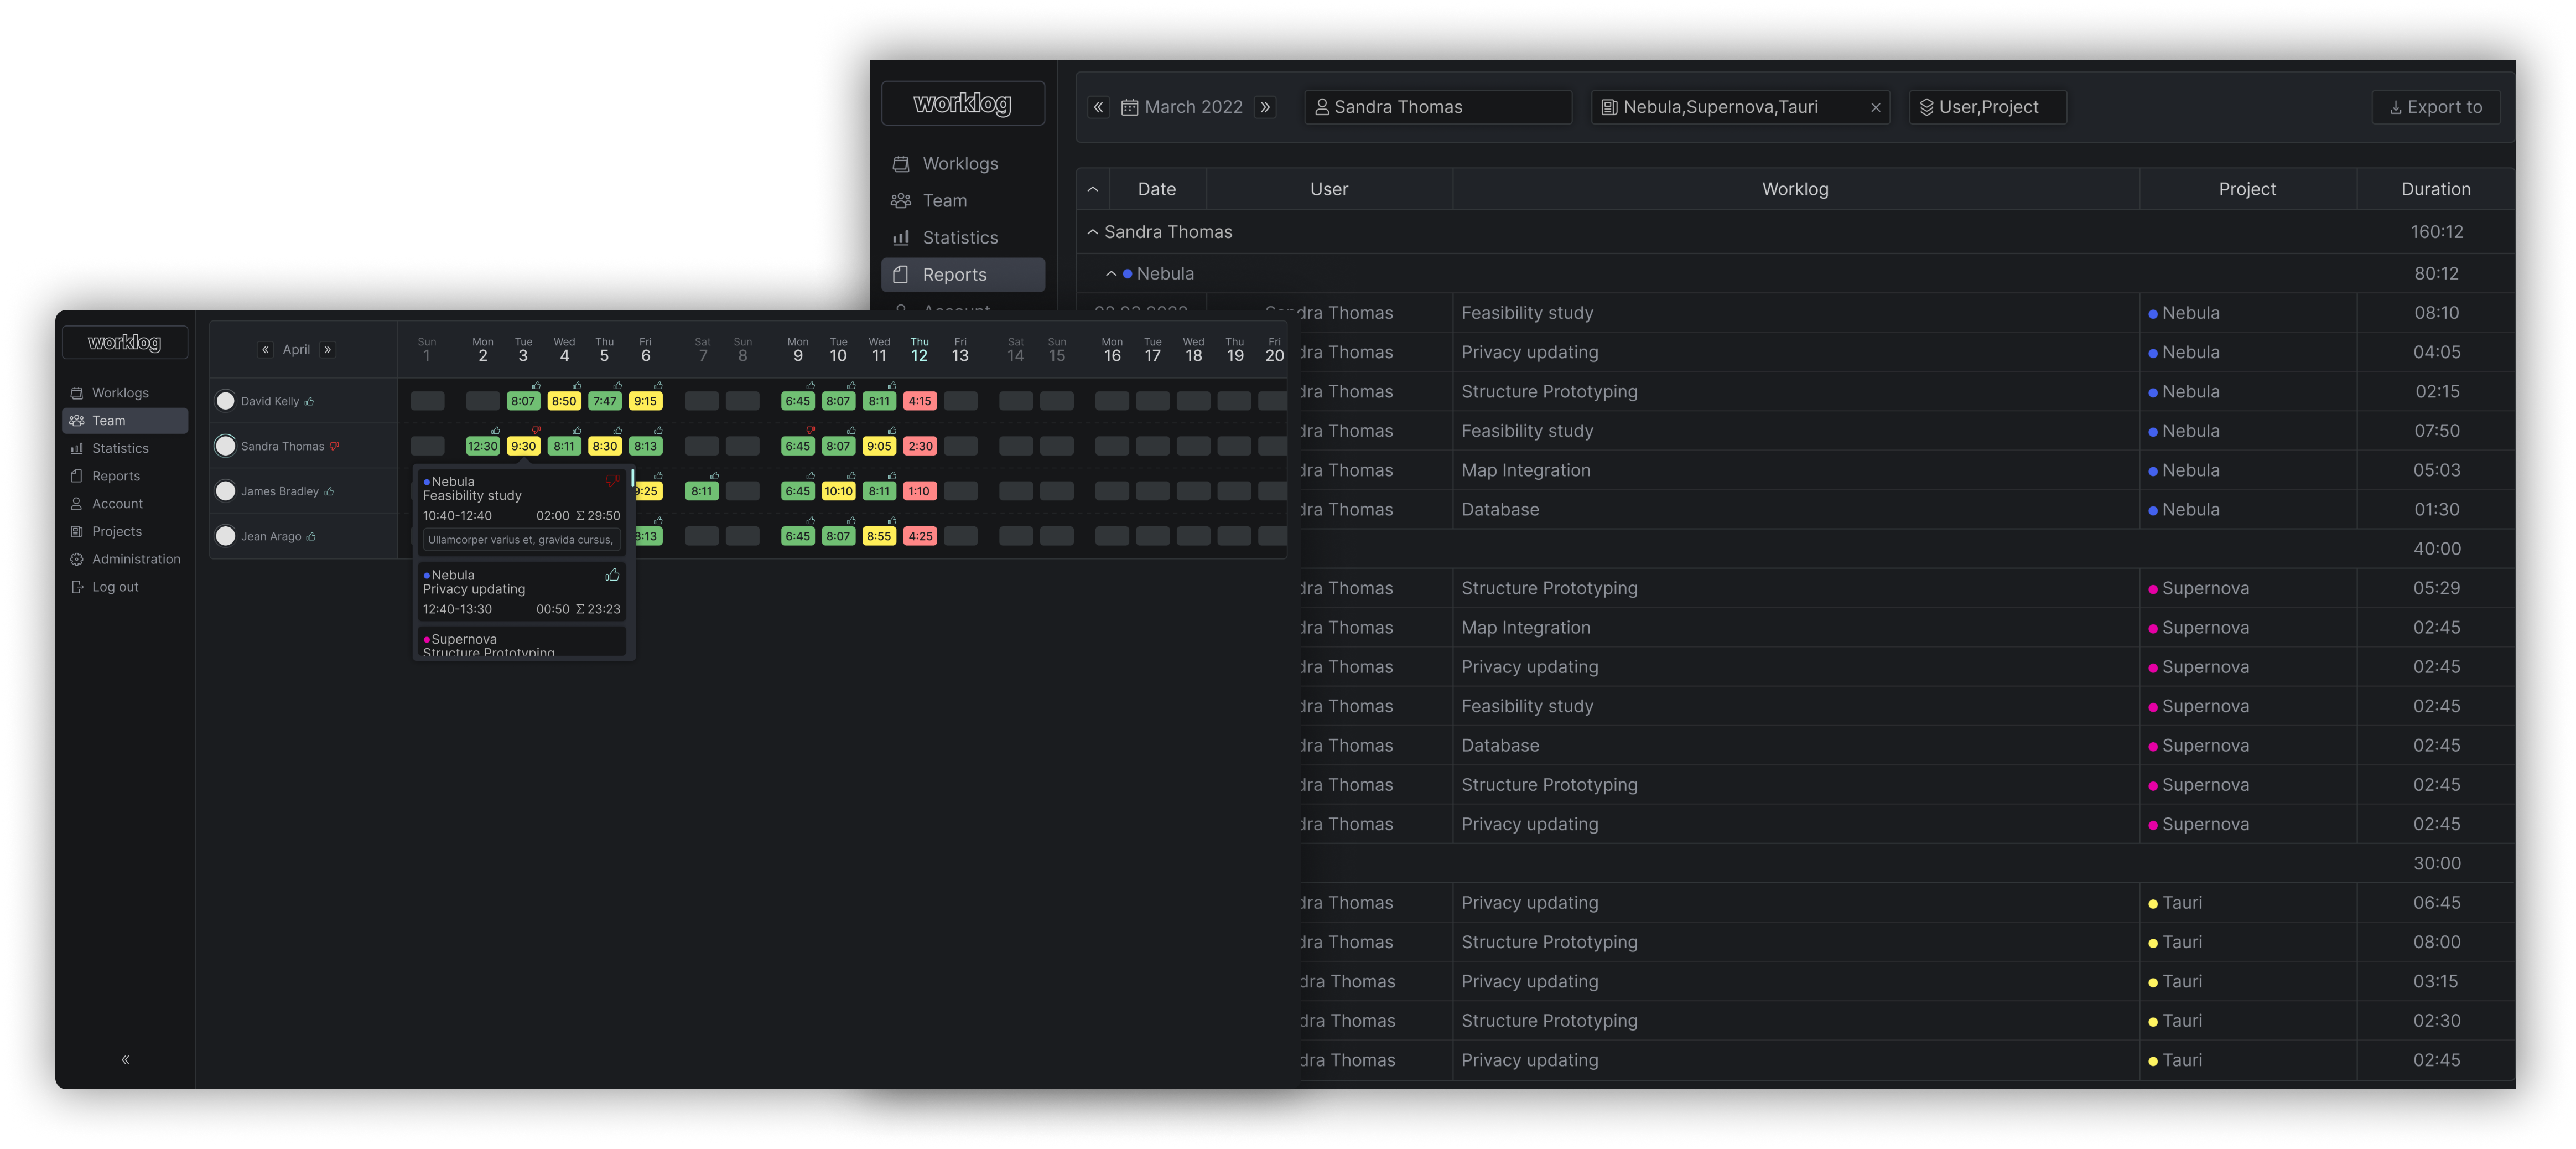Click the scrollbar of the worklog popup
2576x1149 pixels.
(632, 478)
